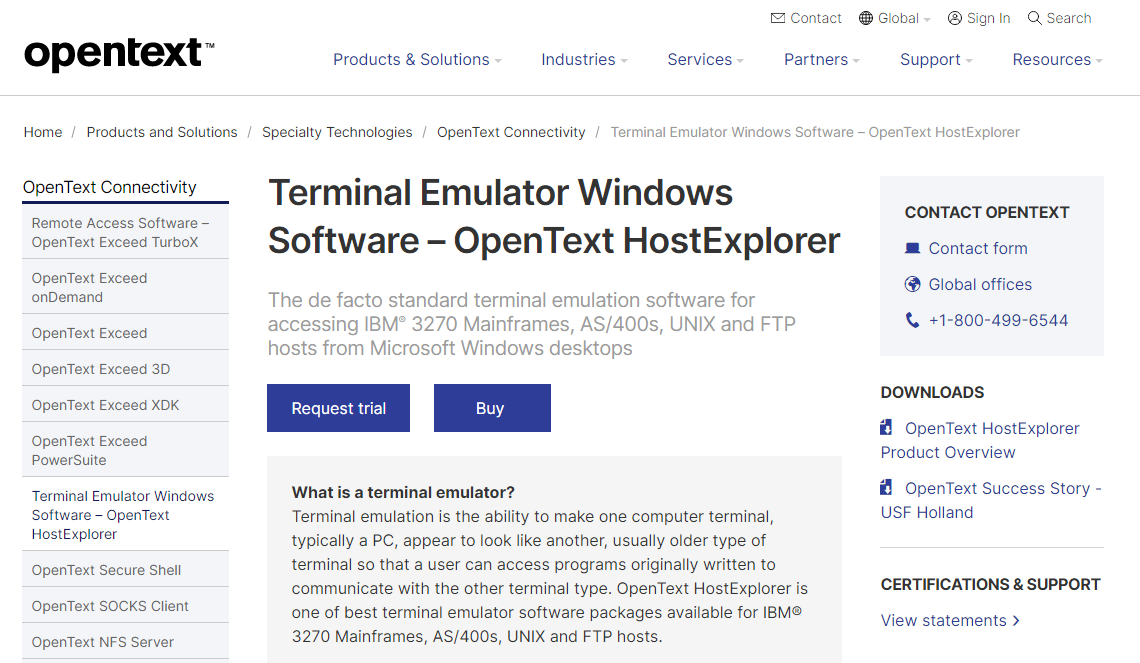Open OpenText Success Story - USF Holland
This screenshot has height=663, width=1140.
(x=991, y=500)
